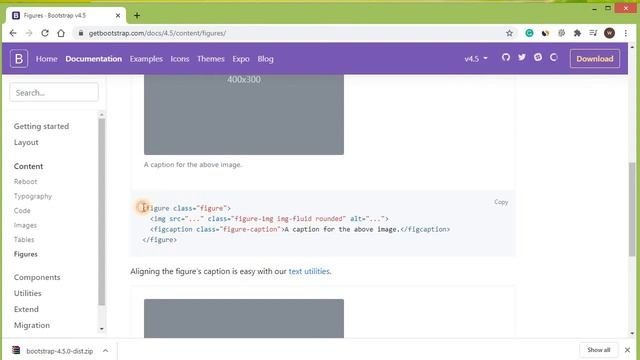This screenshot has width=640, height=360.
Task: Expand the v4.5 version dropdown
Action: [x=476, y=59]
